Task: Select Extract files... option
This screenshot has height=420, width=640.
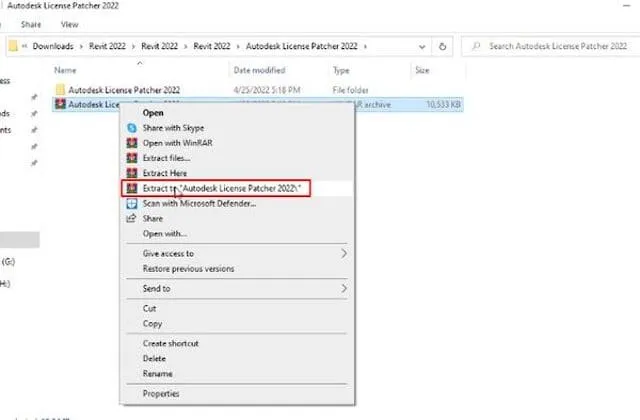Action: [x=167, y=158]
